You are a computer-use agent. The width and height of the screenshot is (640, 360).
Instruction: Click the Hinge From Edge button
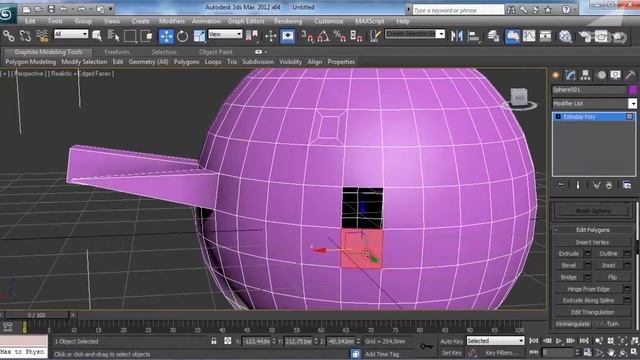click(588, 289)
